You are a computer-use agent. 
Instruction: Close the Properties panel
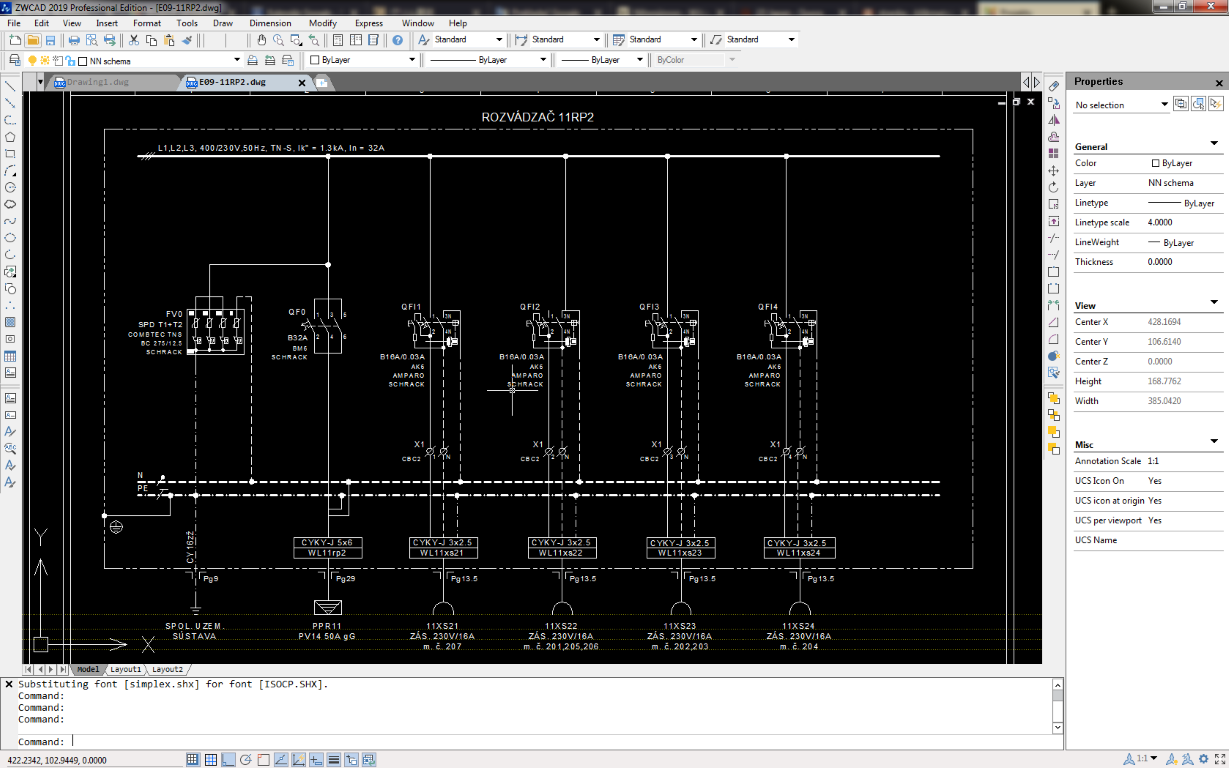pos(1219,83)
